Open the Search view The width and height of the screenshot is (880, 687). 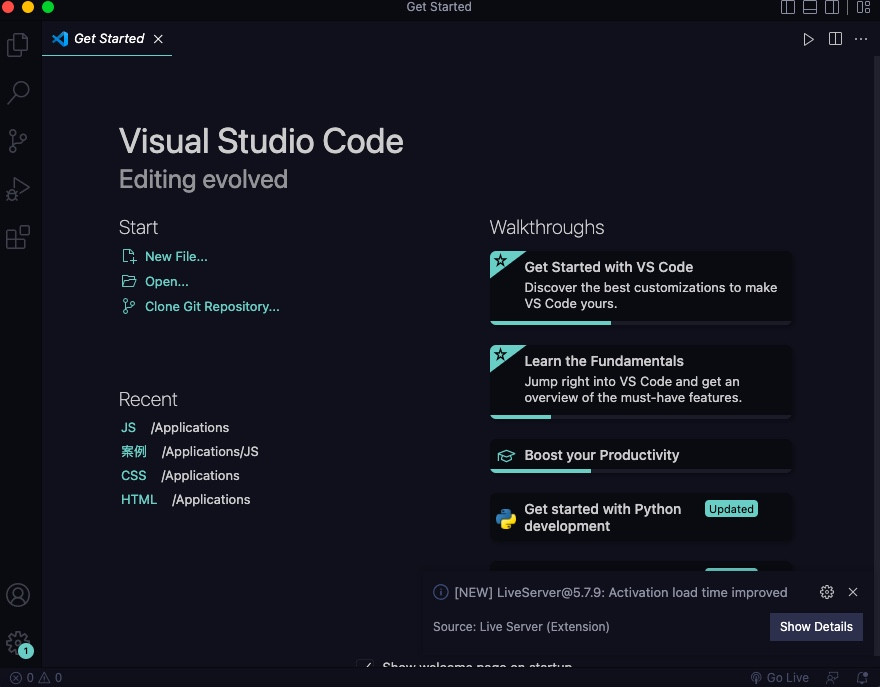[x=18, y=93]
